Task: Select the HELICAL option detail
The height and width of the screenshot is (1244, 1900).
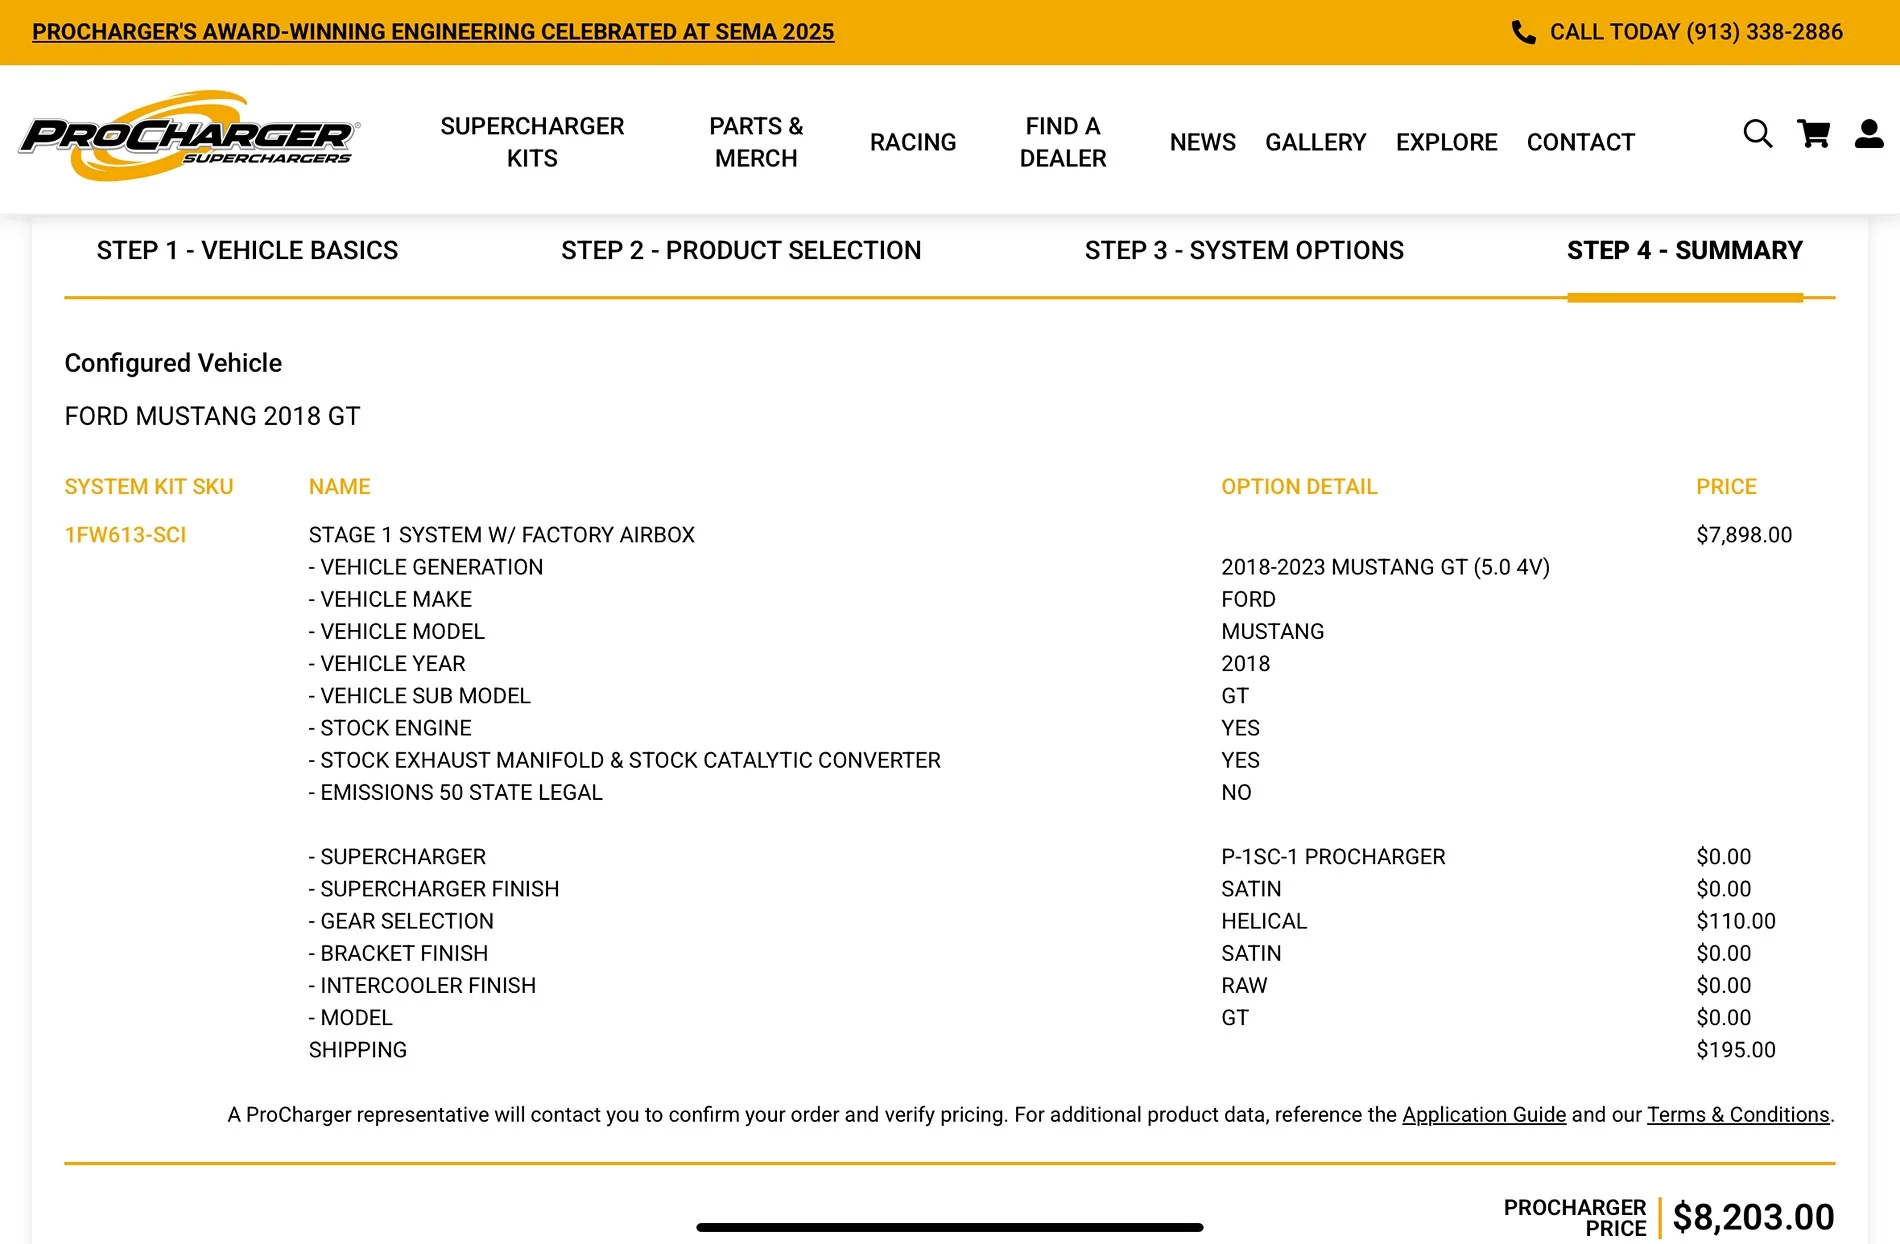Action: click(x=1264, y=921)
